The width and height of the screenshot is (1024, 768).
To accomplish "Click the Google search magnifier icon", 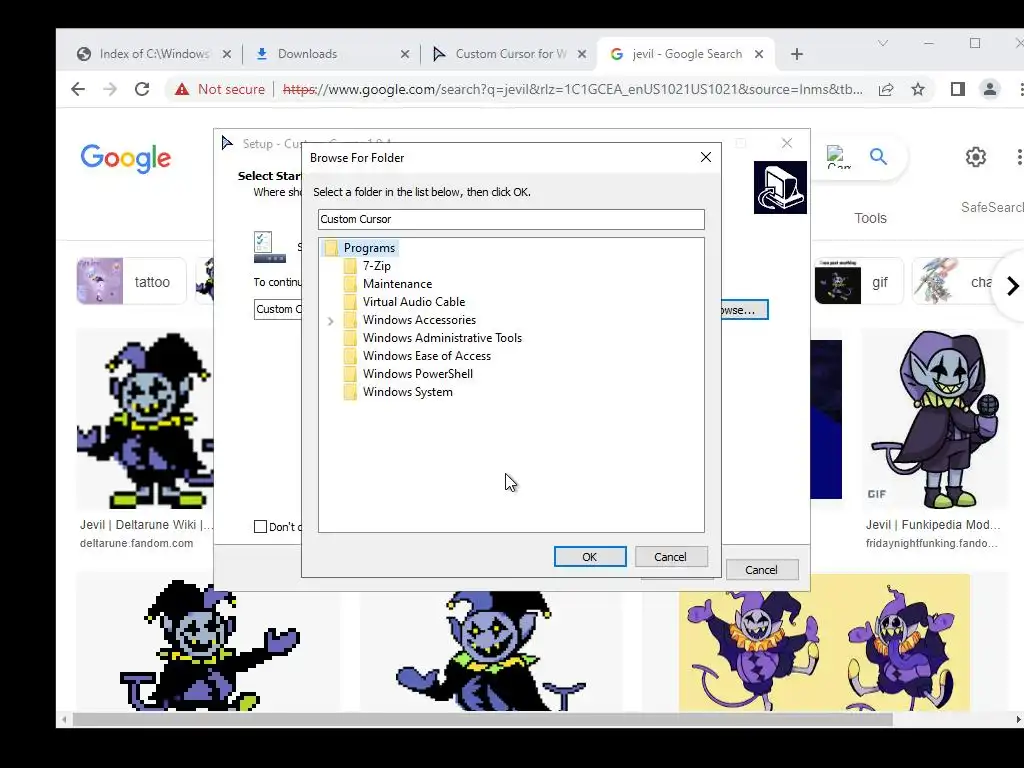I will tap(878, 157).
